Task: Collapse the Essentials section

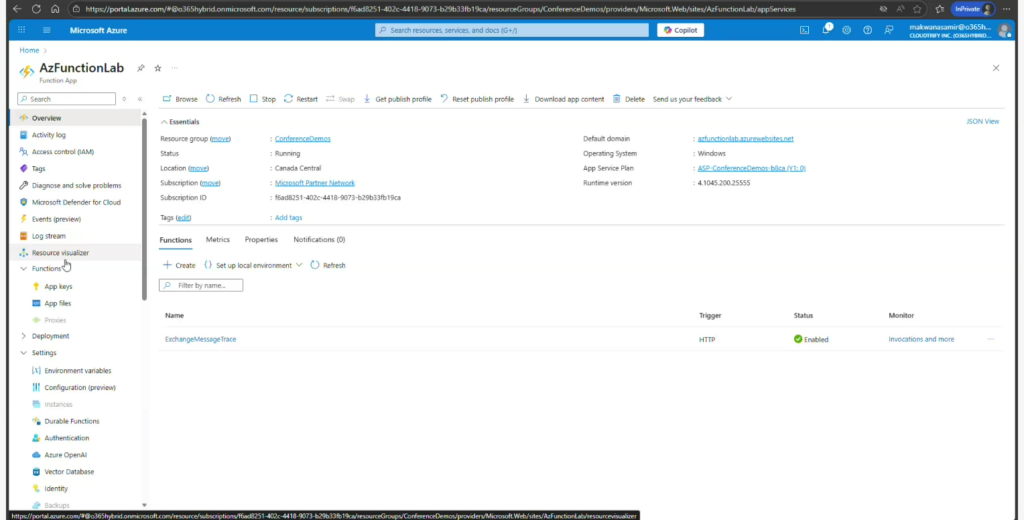Action: (x=165, y=121)
